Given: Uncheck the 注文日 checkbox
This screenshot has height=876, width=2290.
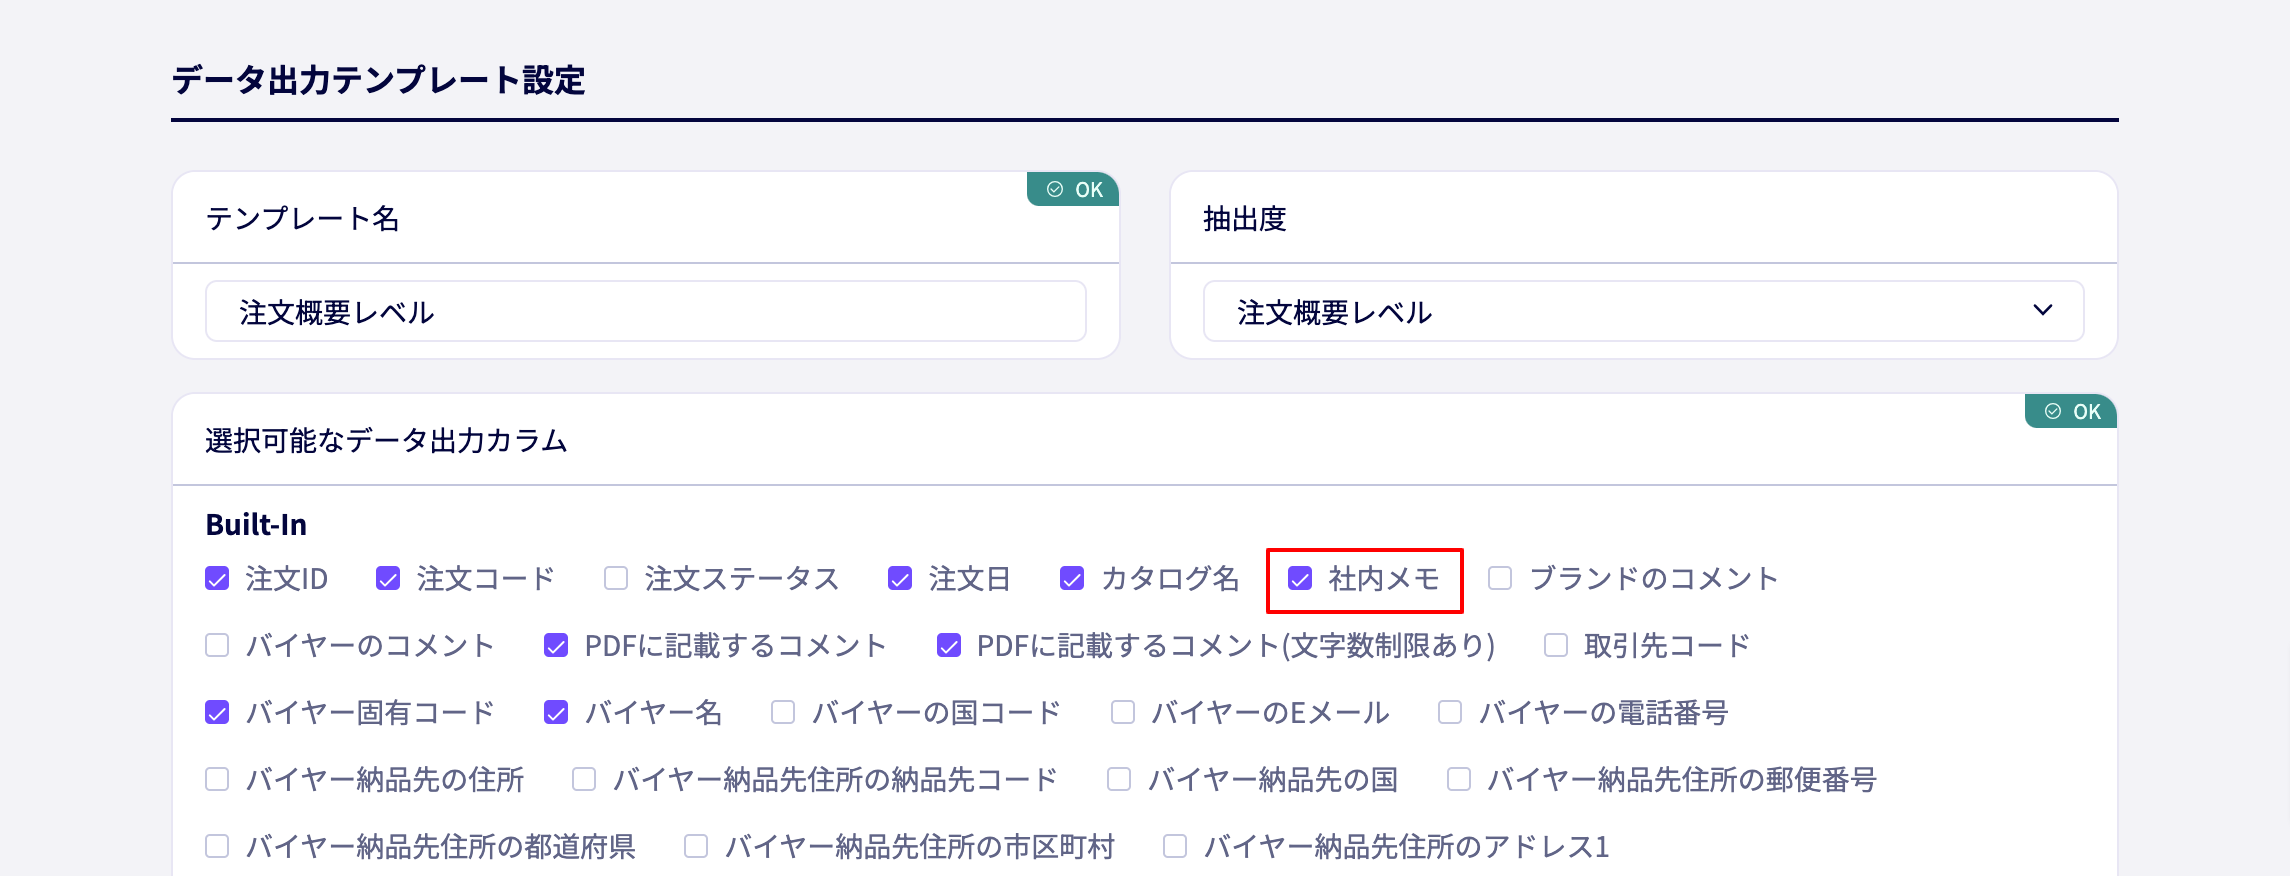Looking at the screenshot, I should click(900, 579).
